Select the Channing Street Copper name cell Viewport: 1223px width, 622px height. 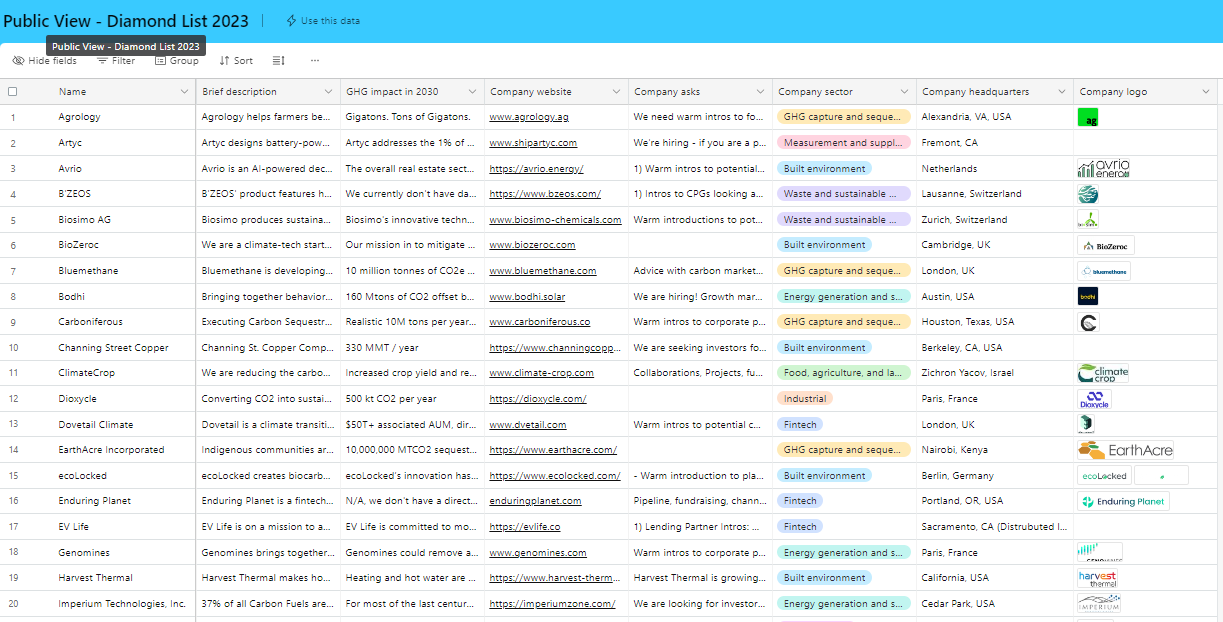(124, 348)
